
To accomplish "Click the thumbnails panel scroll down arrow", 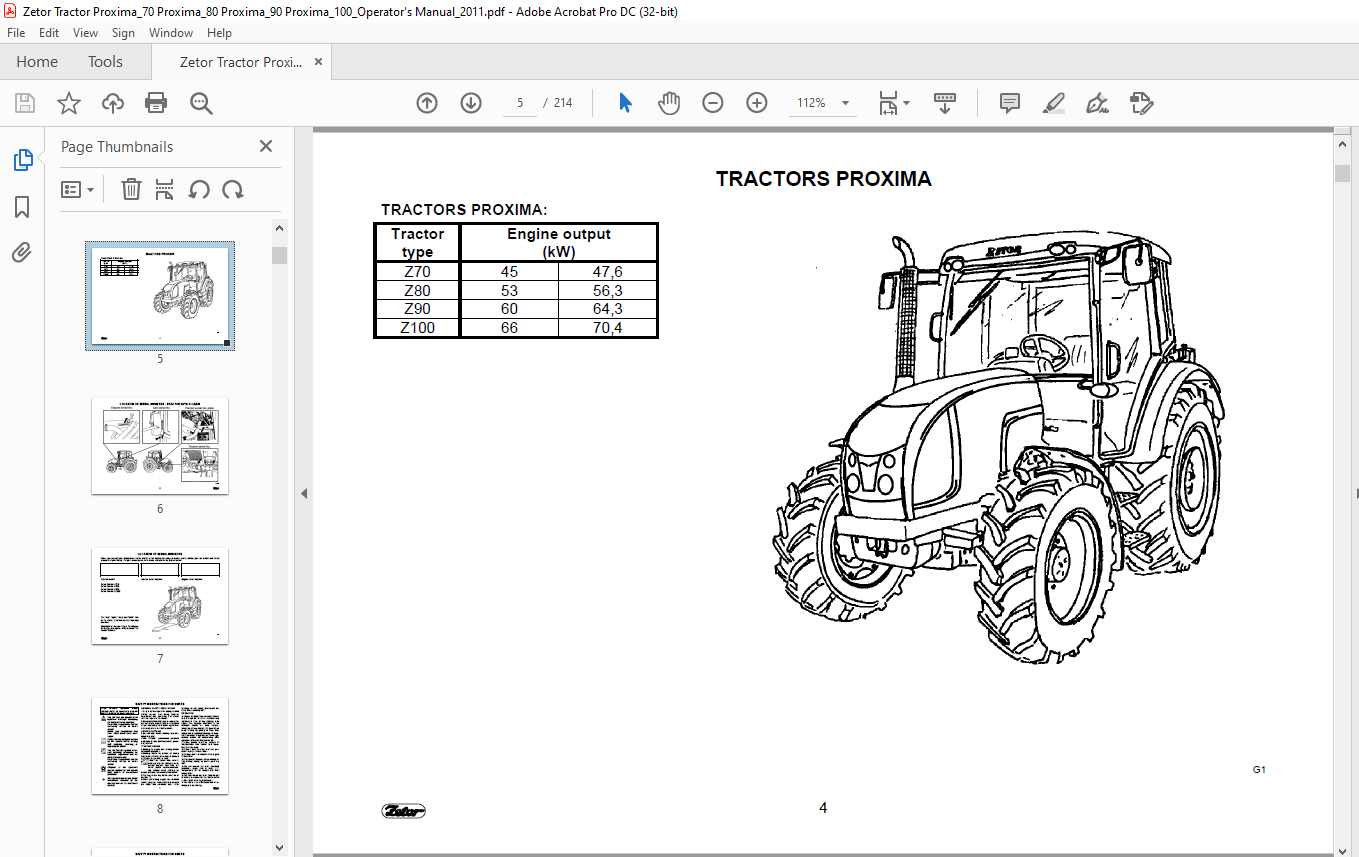I will (x=280, y=849).
